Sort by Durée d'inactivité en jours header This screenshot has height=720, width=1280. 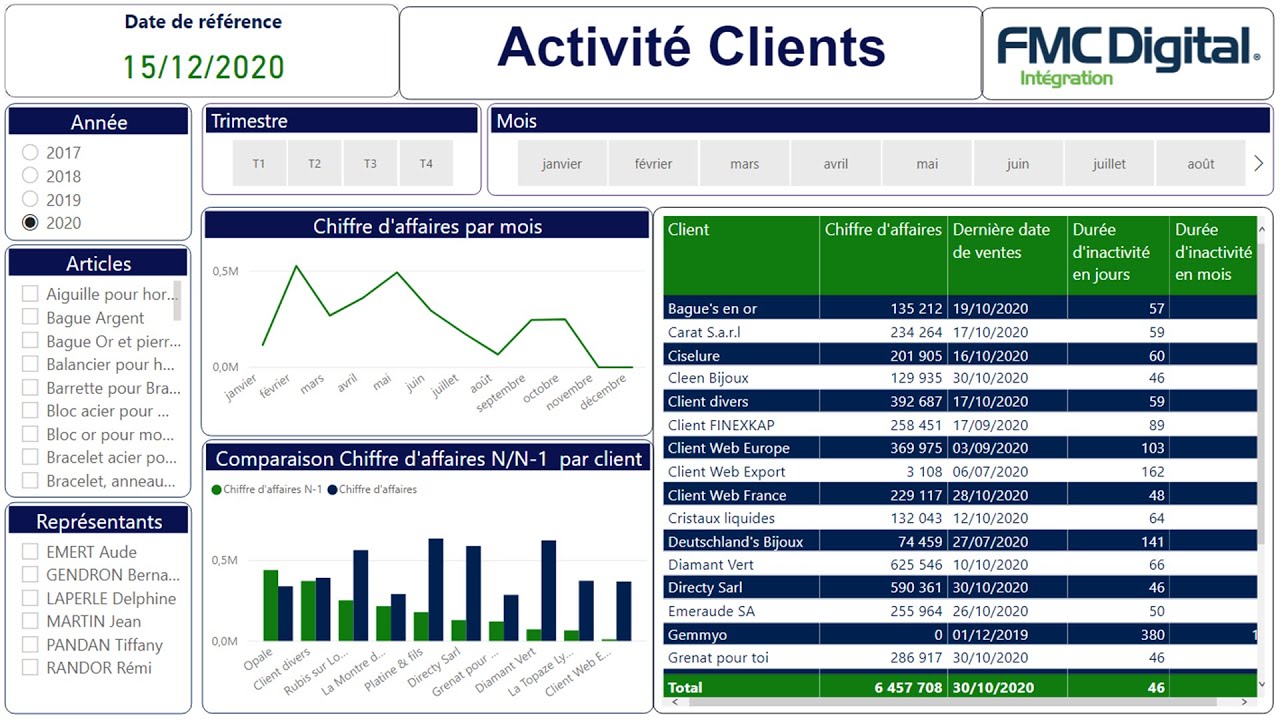1118,255
